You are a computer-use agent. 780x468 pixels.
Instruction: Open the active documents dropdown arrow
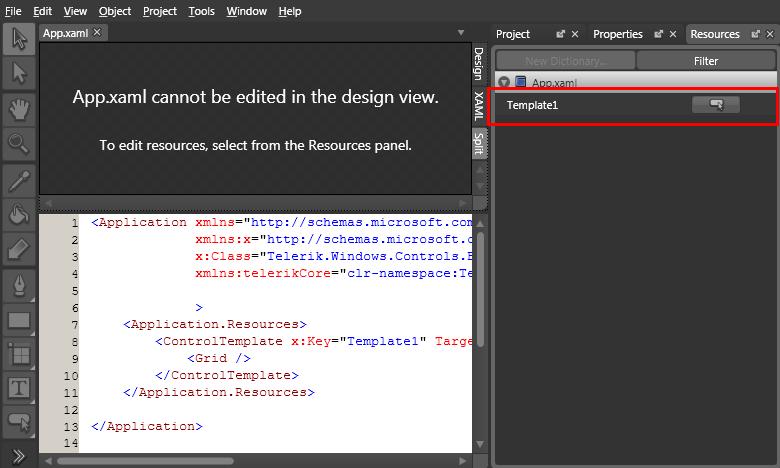coord(461,33)
